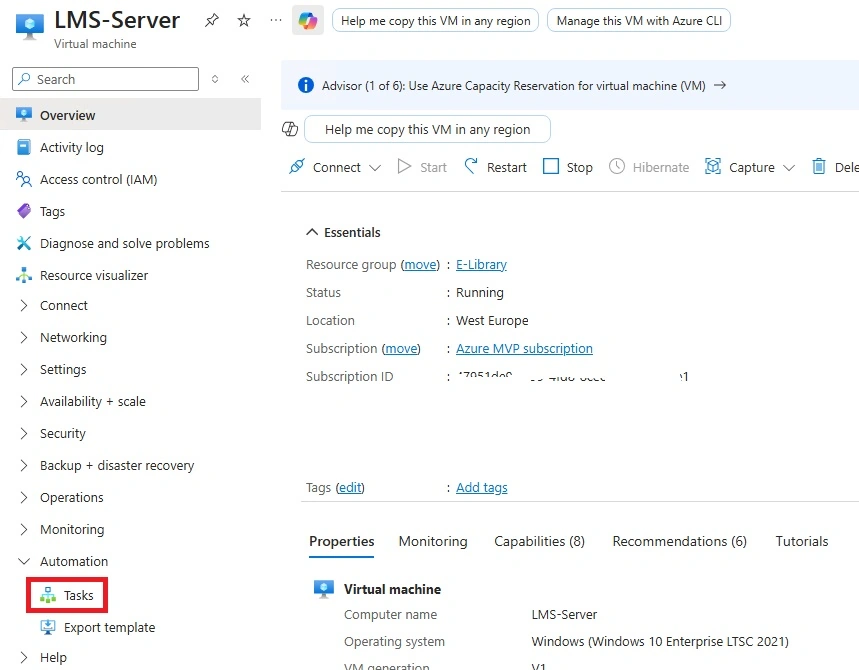Click the Copilot suggestion icon beside prompt
The image size is (859, 670).
click(x=290, y=129)
